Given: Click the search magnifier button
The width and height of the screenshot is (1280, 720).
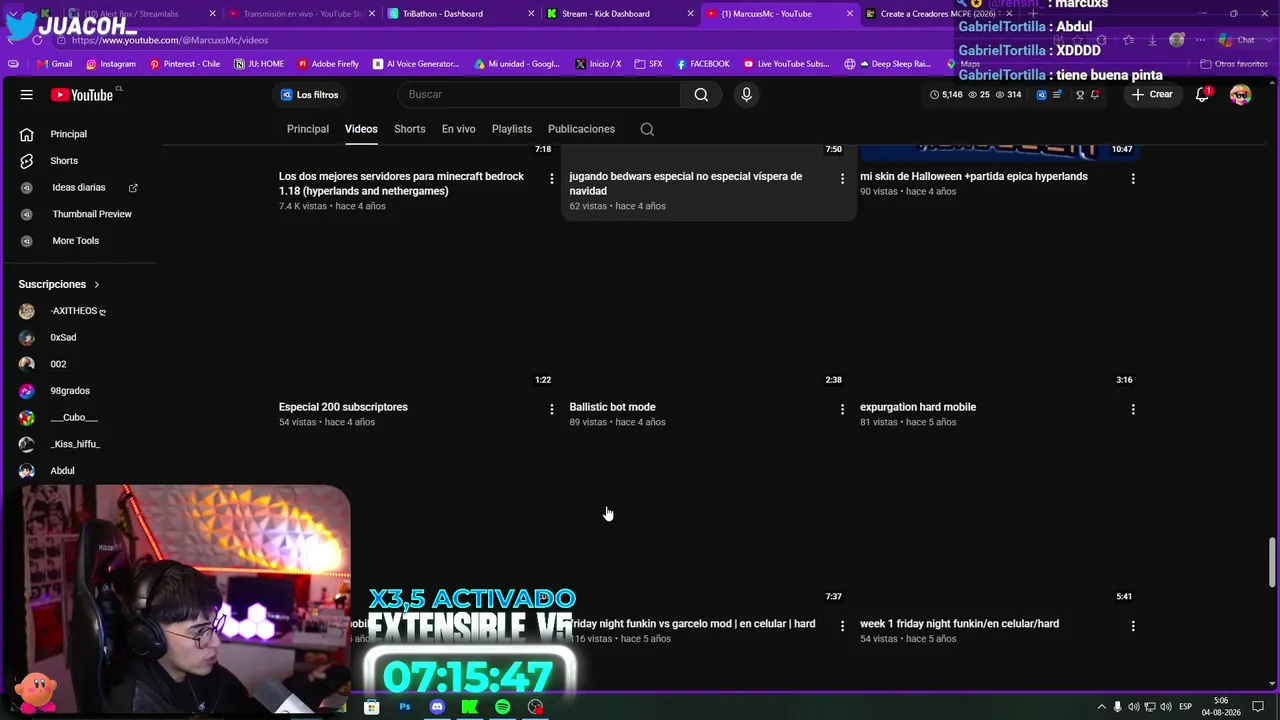Looking at the screenshot, I should coord(701,95).
